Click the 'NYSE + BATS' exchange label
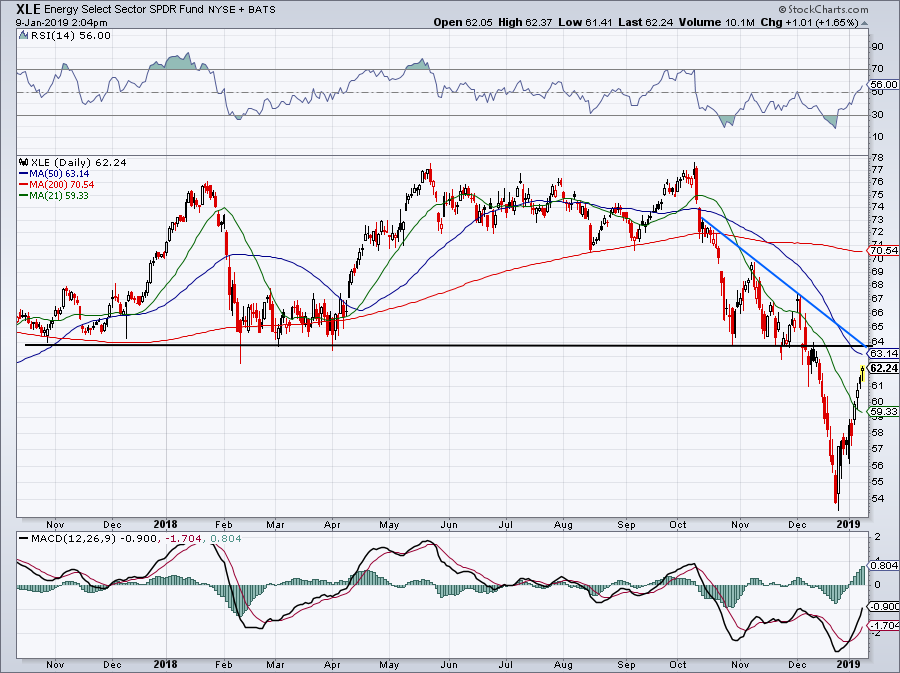Viewport: 900px width, 673px height. point(242,10)
